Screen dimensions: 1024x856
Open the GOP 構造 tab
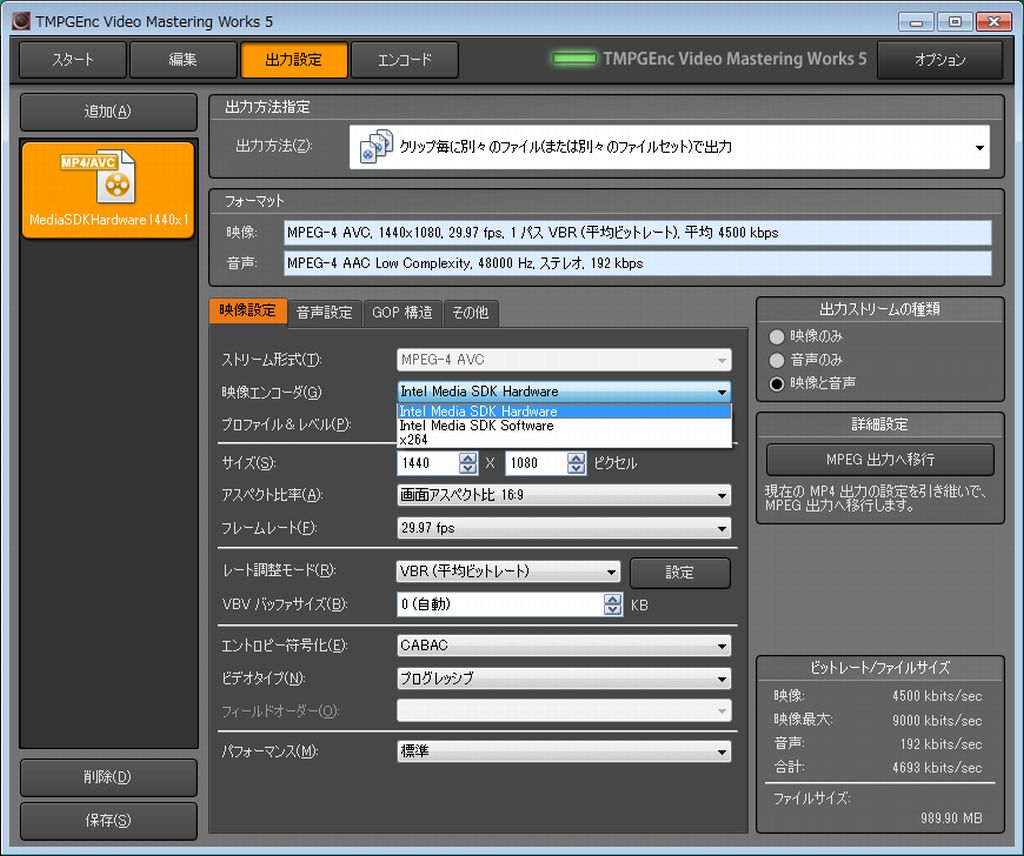coord(402,313)
